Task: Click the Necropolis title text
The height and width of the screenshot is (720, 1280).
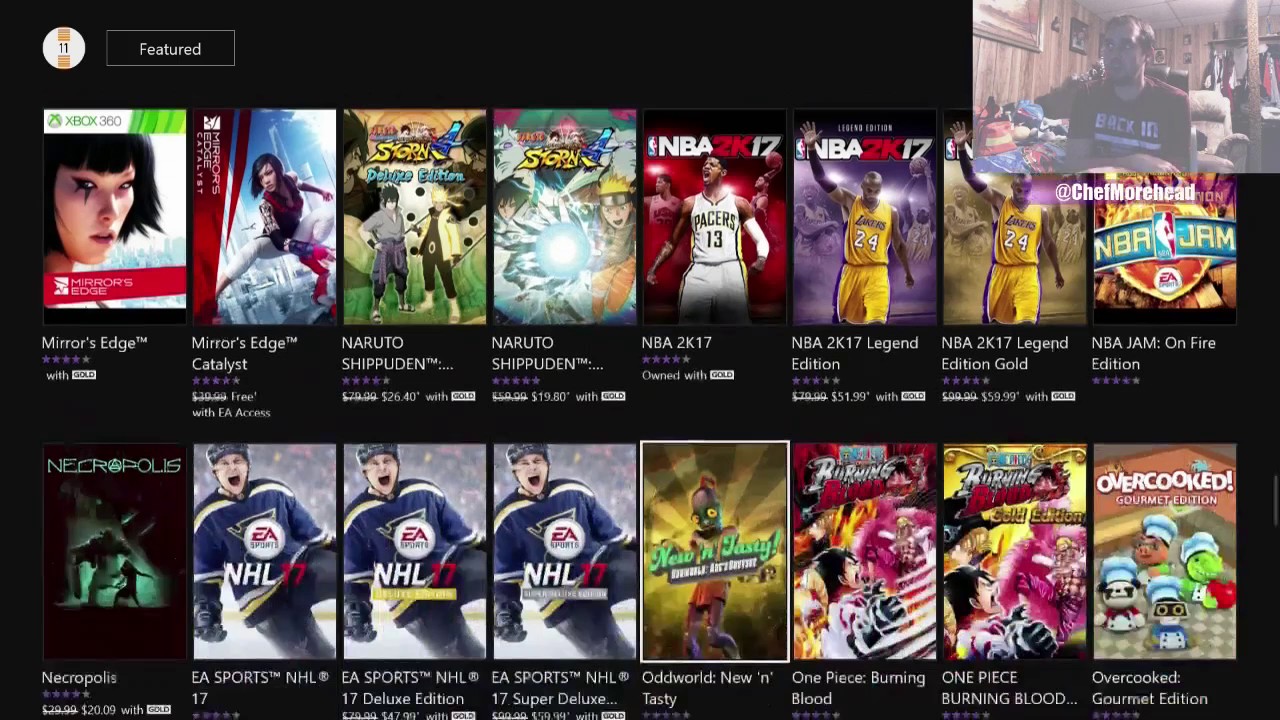Action: pos(79,678)
